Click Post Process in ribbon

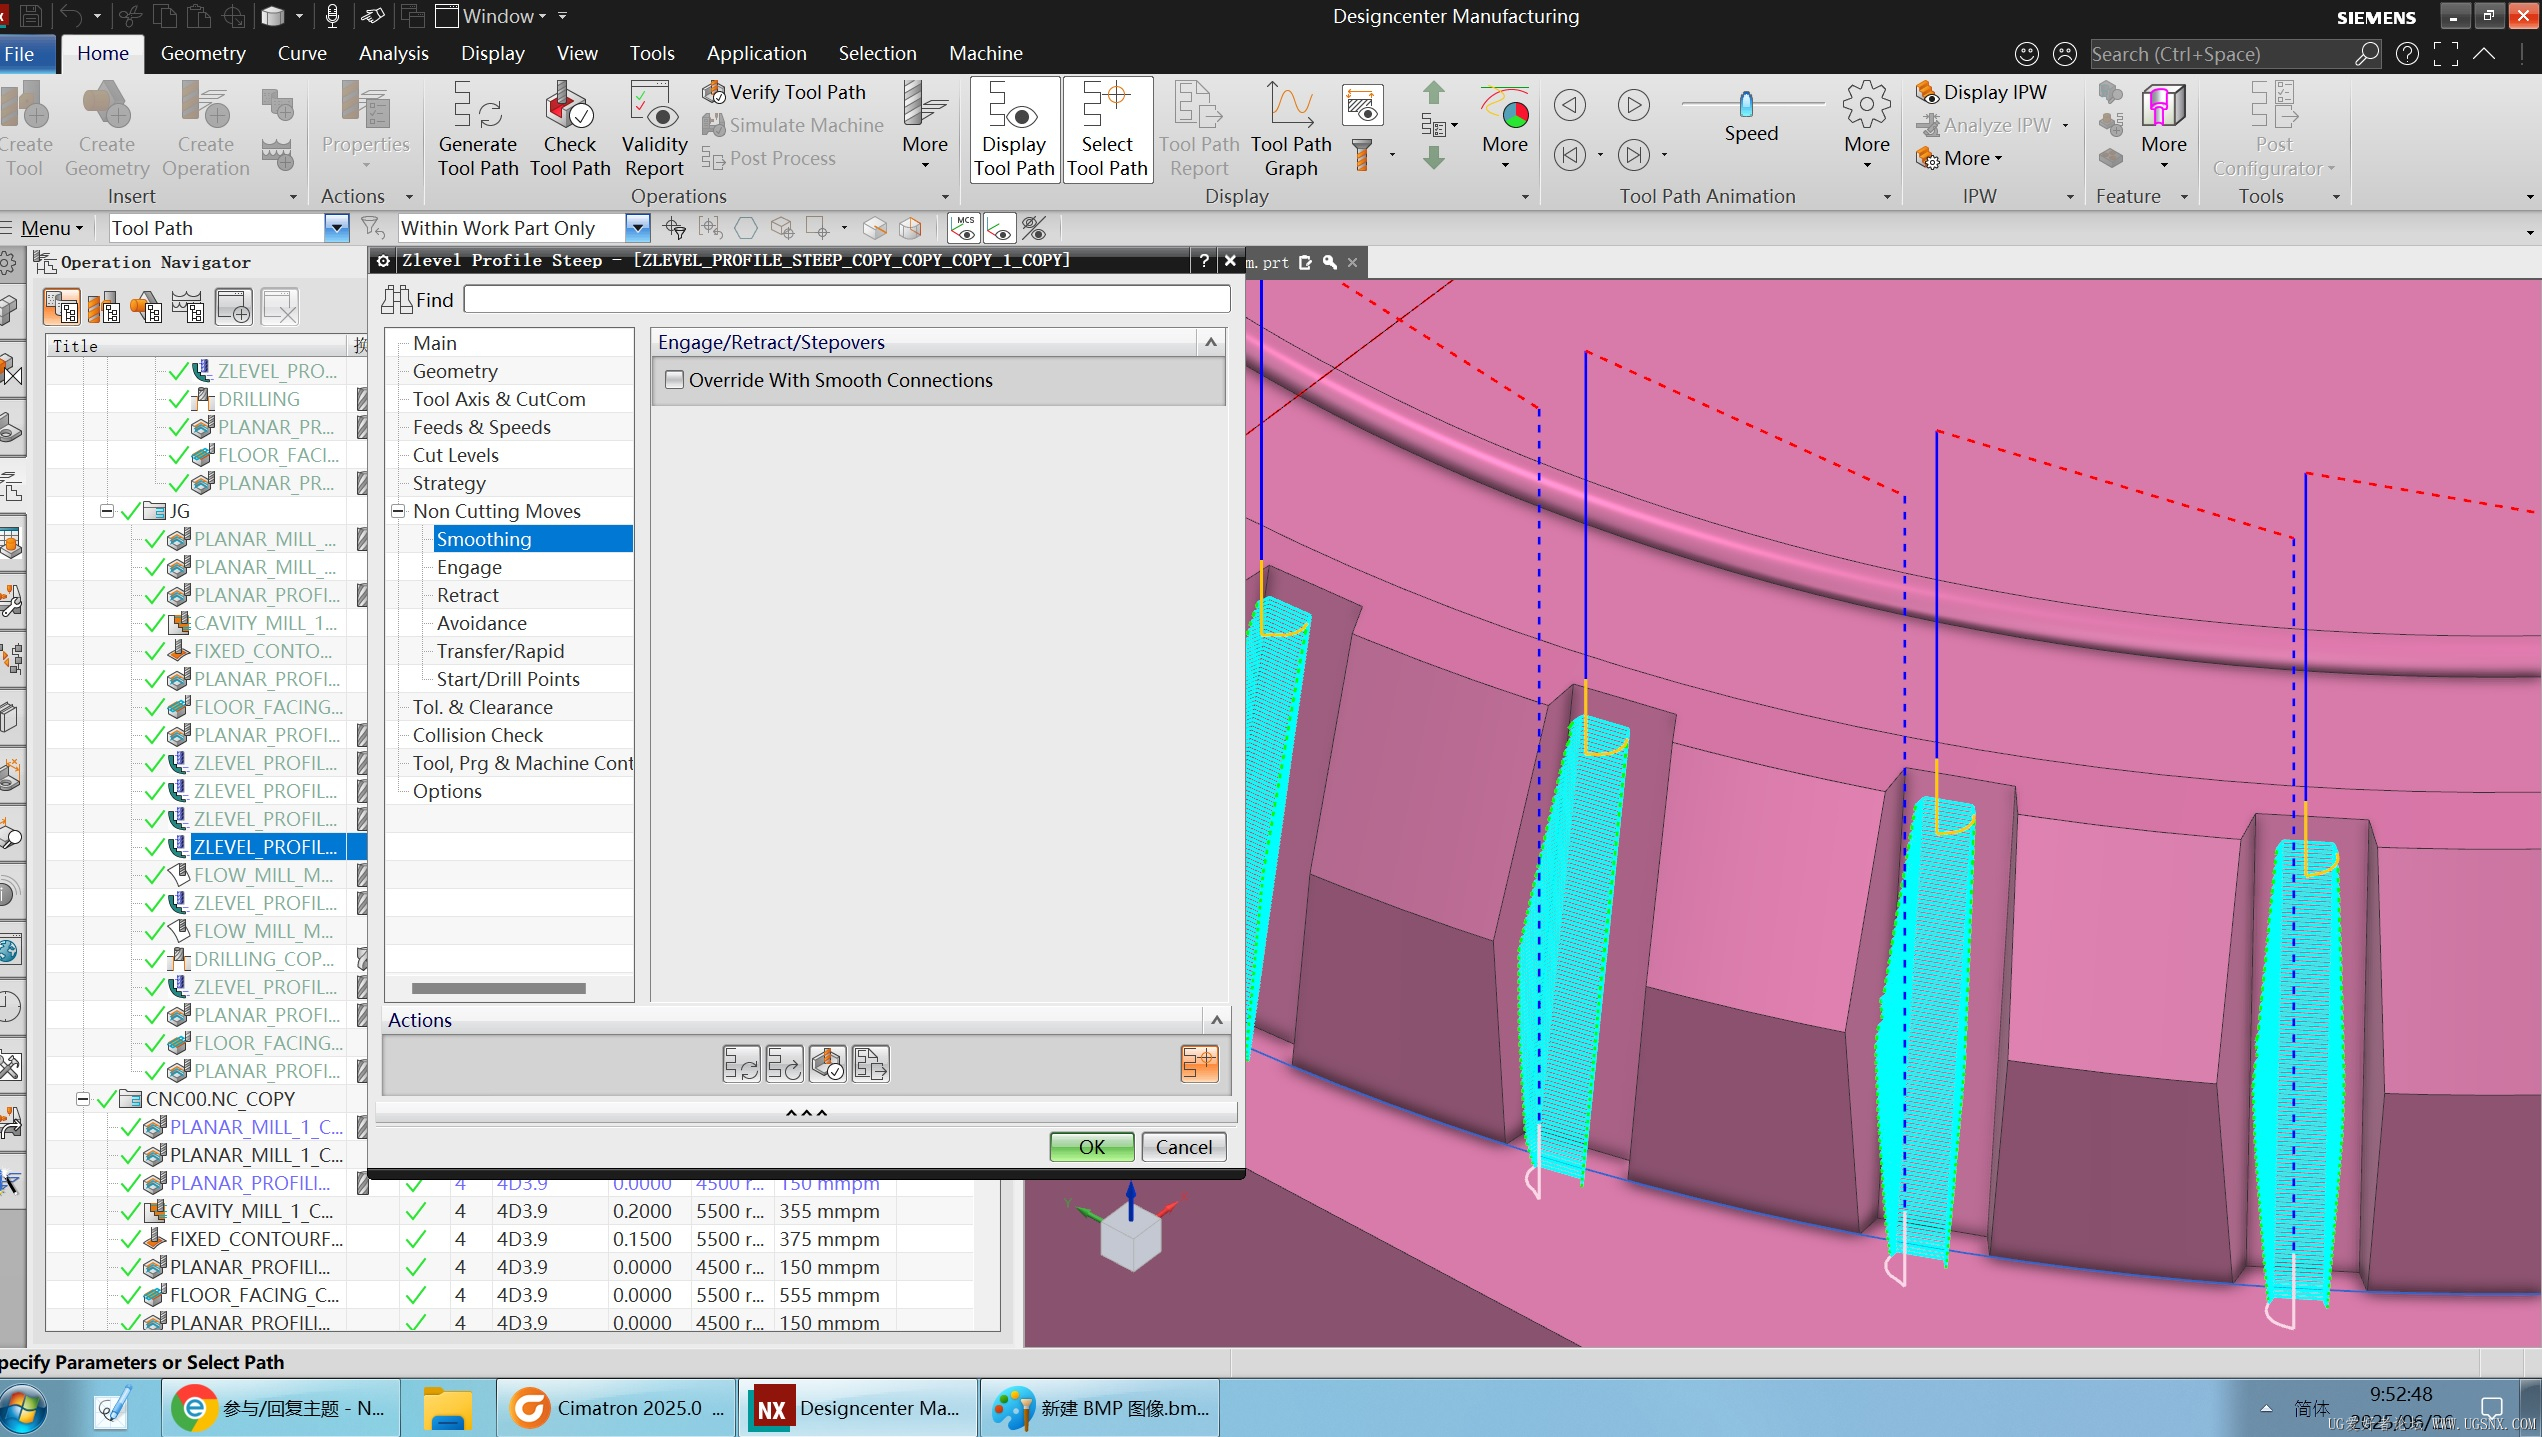[770, 158]
